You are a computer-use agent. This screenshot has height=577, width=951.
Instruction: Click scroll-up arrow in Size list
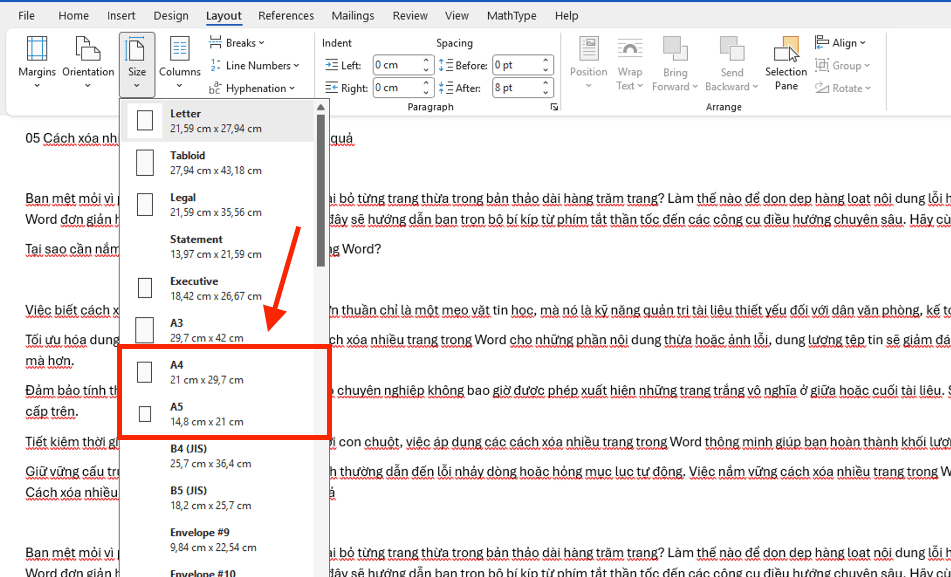(321, 107)
